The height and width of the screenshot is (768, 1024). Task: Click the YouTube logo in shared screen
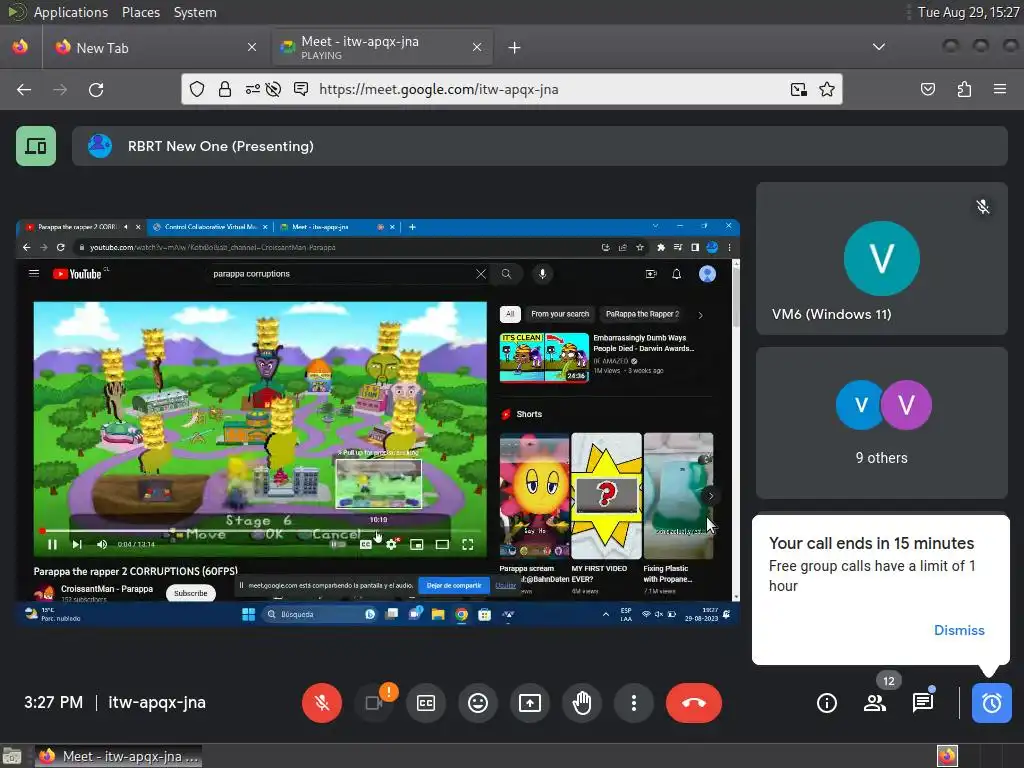point(78,274)
